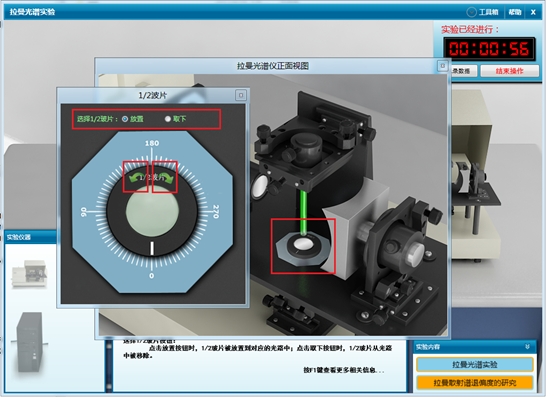Viewport: 546px width, 397px height.
Task: Click the 270 scale label on the dial
Action: tap(216, 211)
